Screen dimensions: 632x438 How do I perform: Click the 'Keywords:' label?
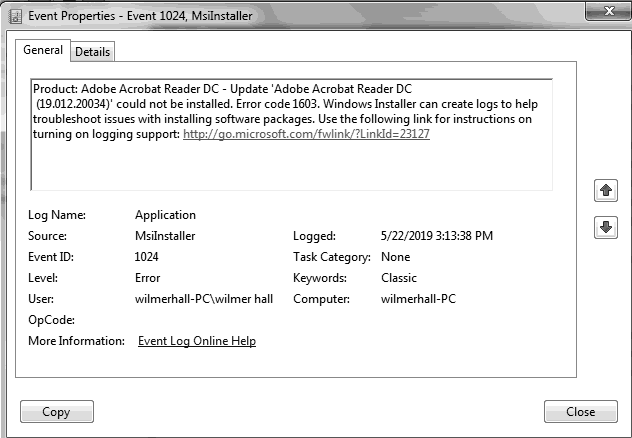[x=320, y=278]
